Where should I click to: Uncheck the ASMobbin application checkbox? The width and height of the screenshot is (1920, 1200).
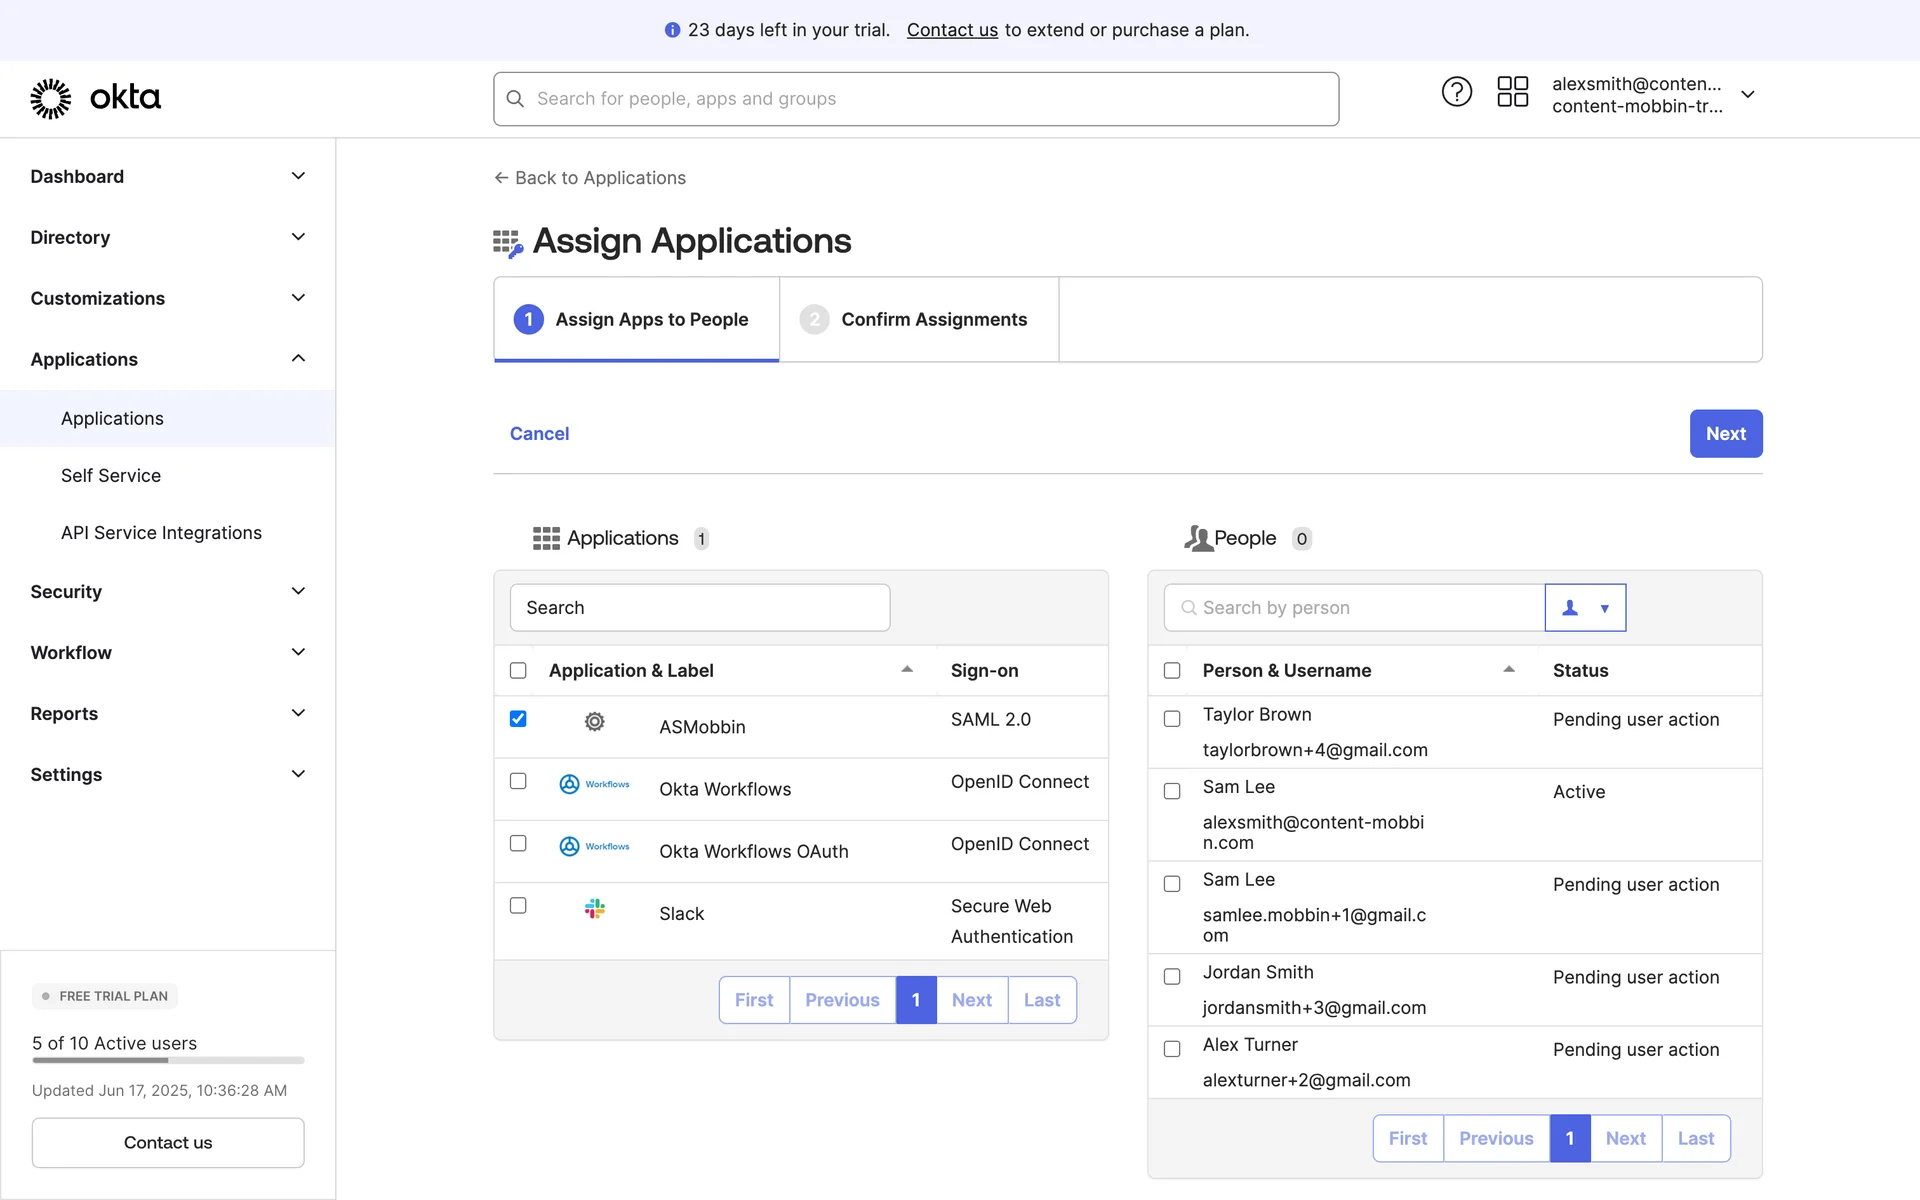click(x=518, y=719)
